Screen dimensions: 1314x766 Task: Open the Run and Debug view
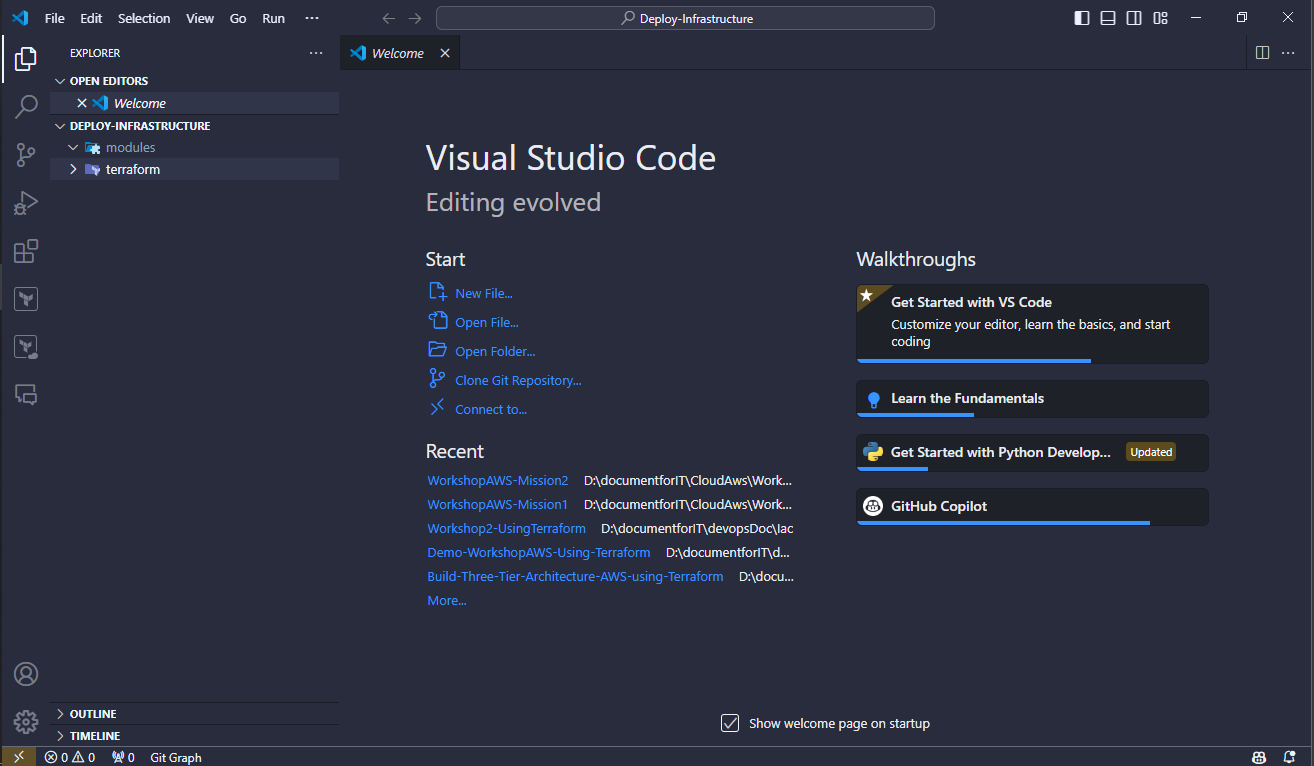point(26,203)
